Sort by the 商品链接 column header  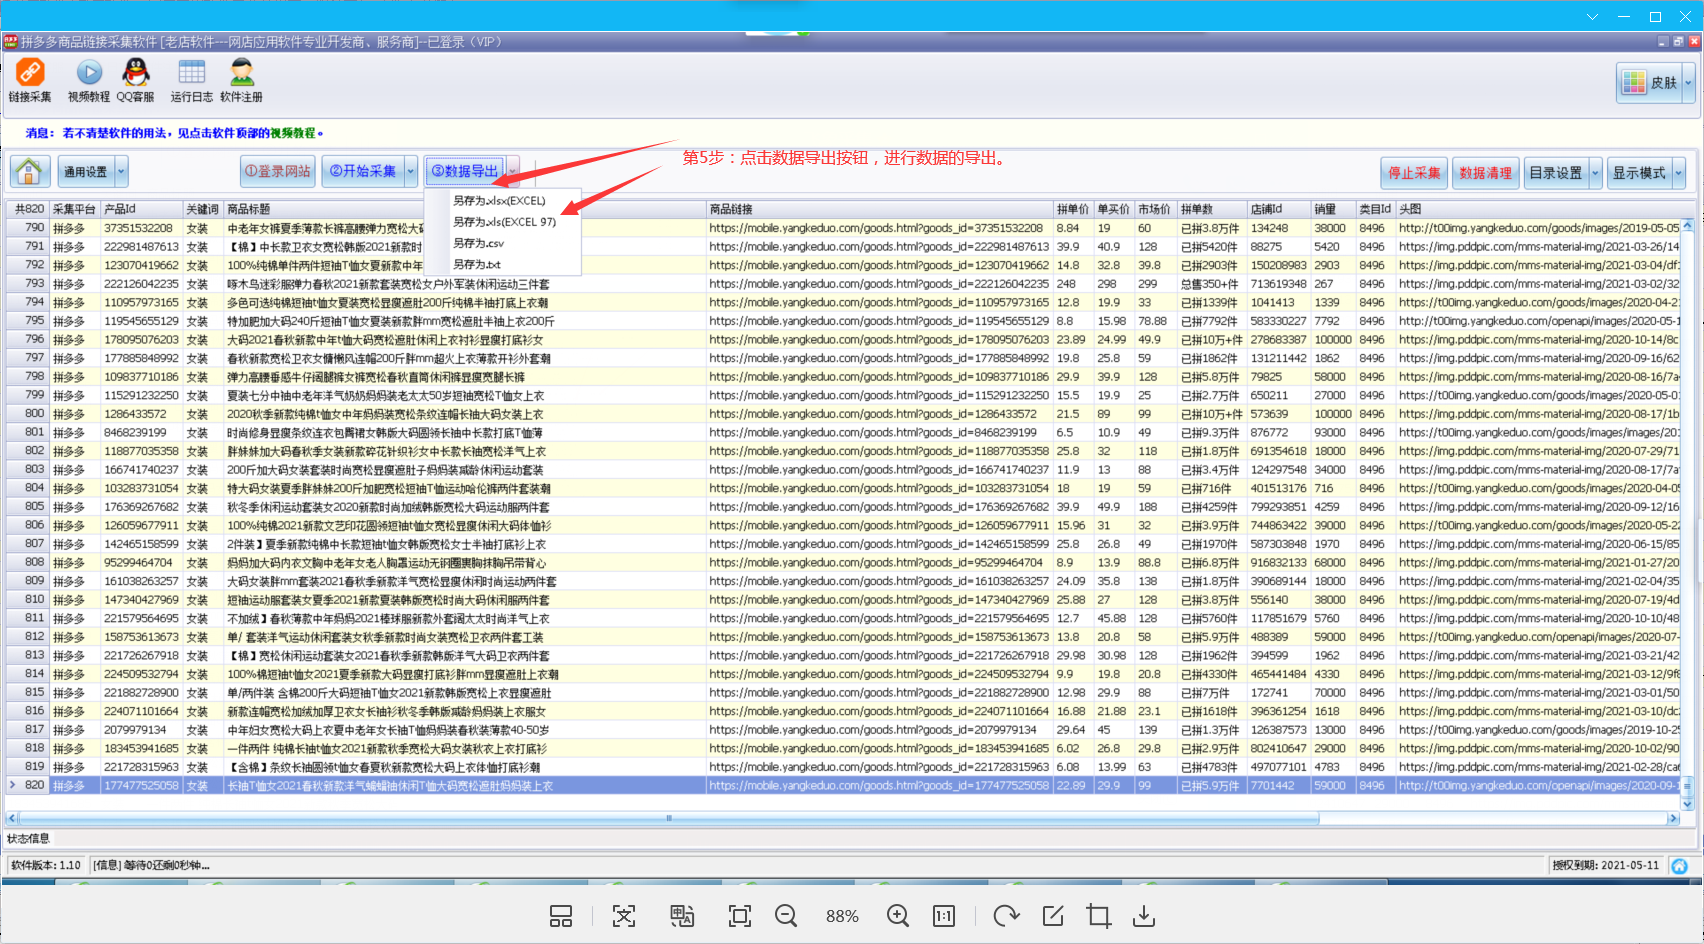click(x=880, y=209)
